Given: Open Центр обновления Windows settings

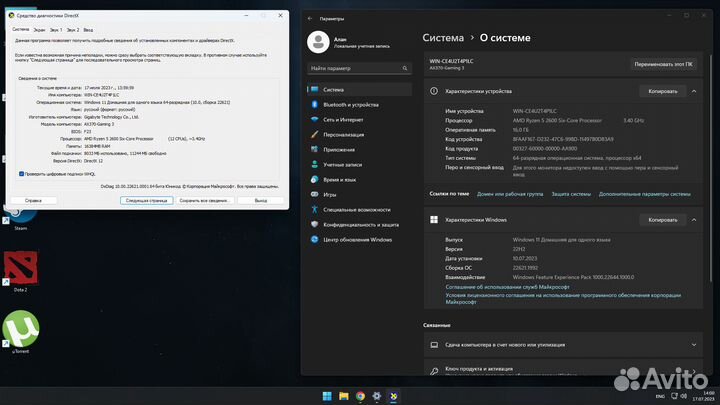Looking at the screenshot, I should 359,240.
